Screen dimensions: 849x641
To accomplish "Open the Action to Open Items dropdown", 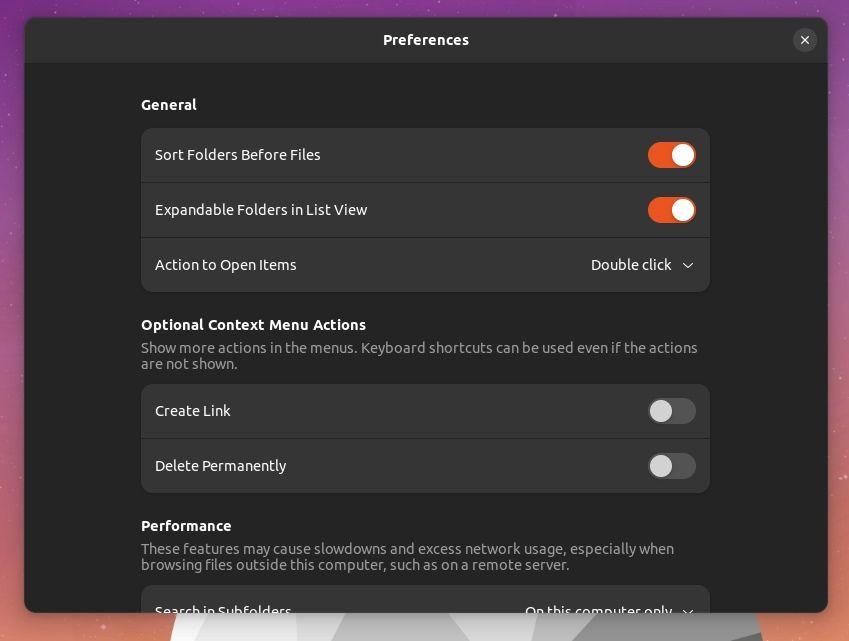I will [x=641, y=265].
